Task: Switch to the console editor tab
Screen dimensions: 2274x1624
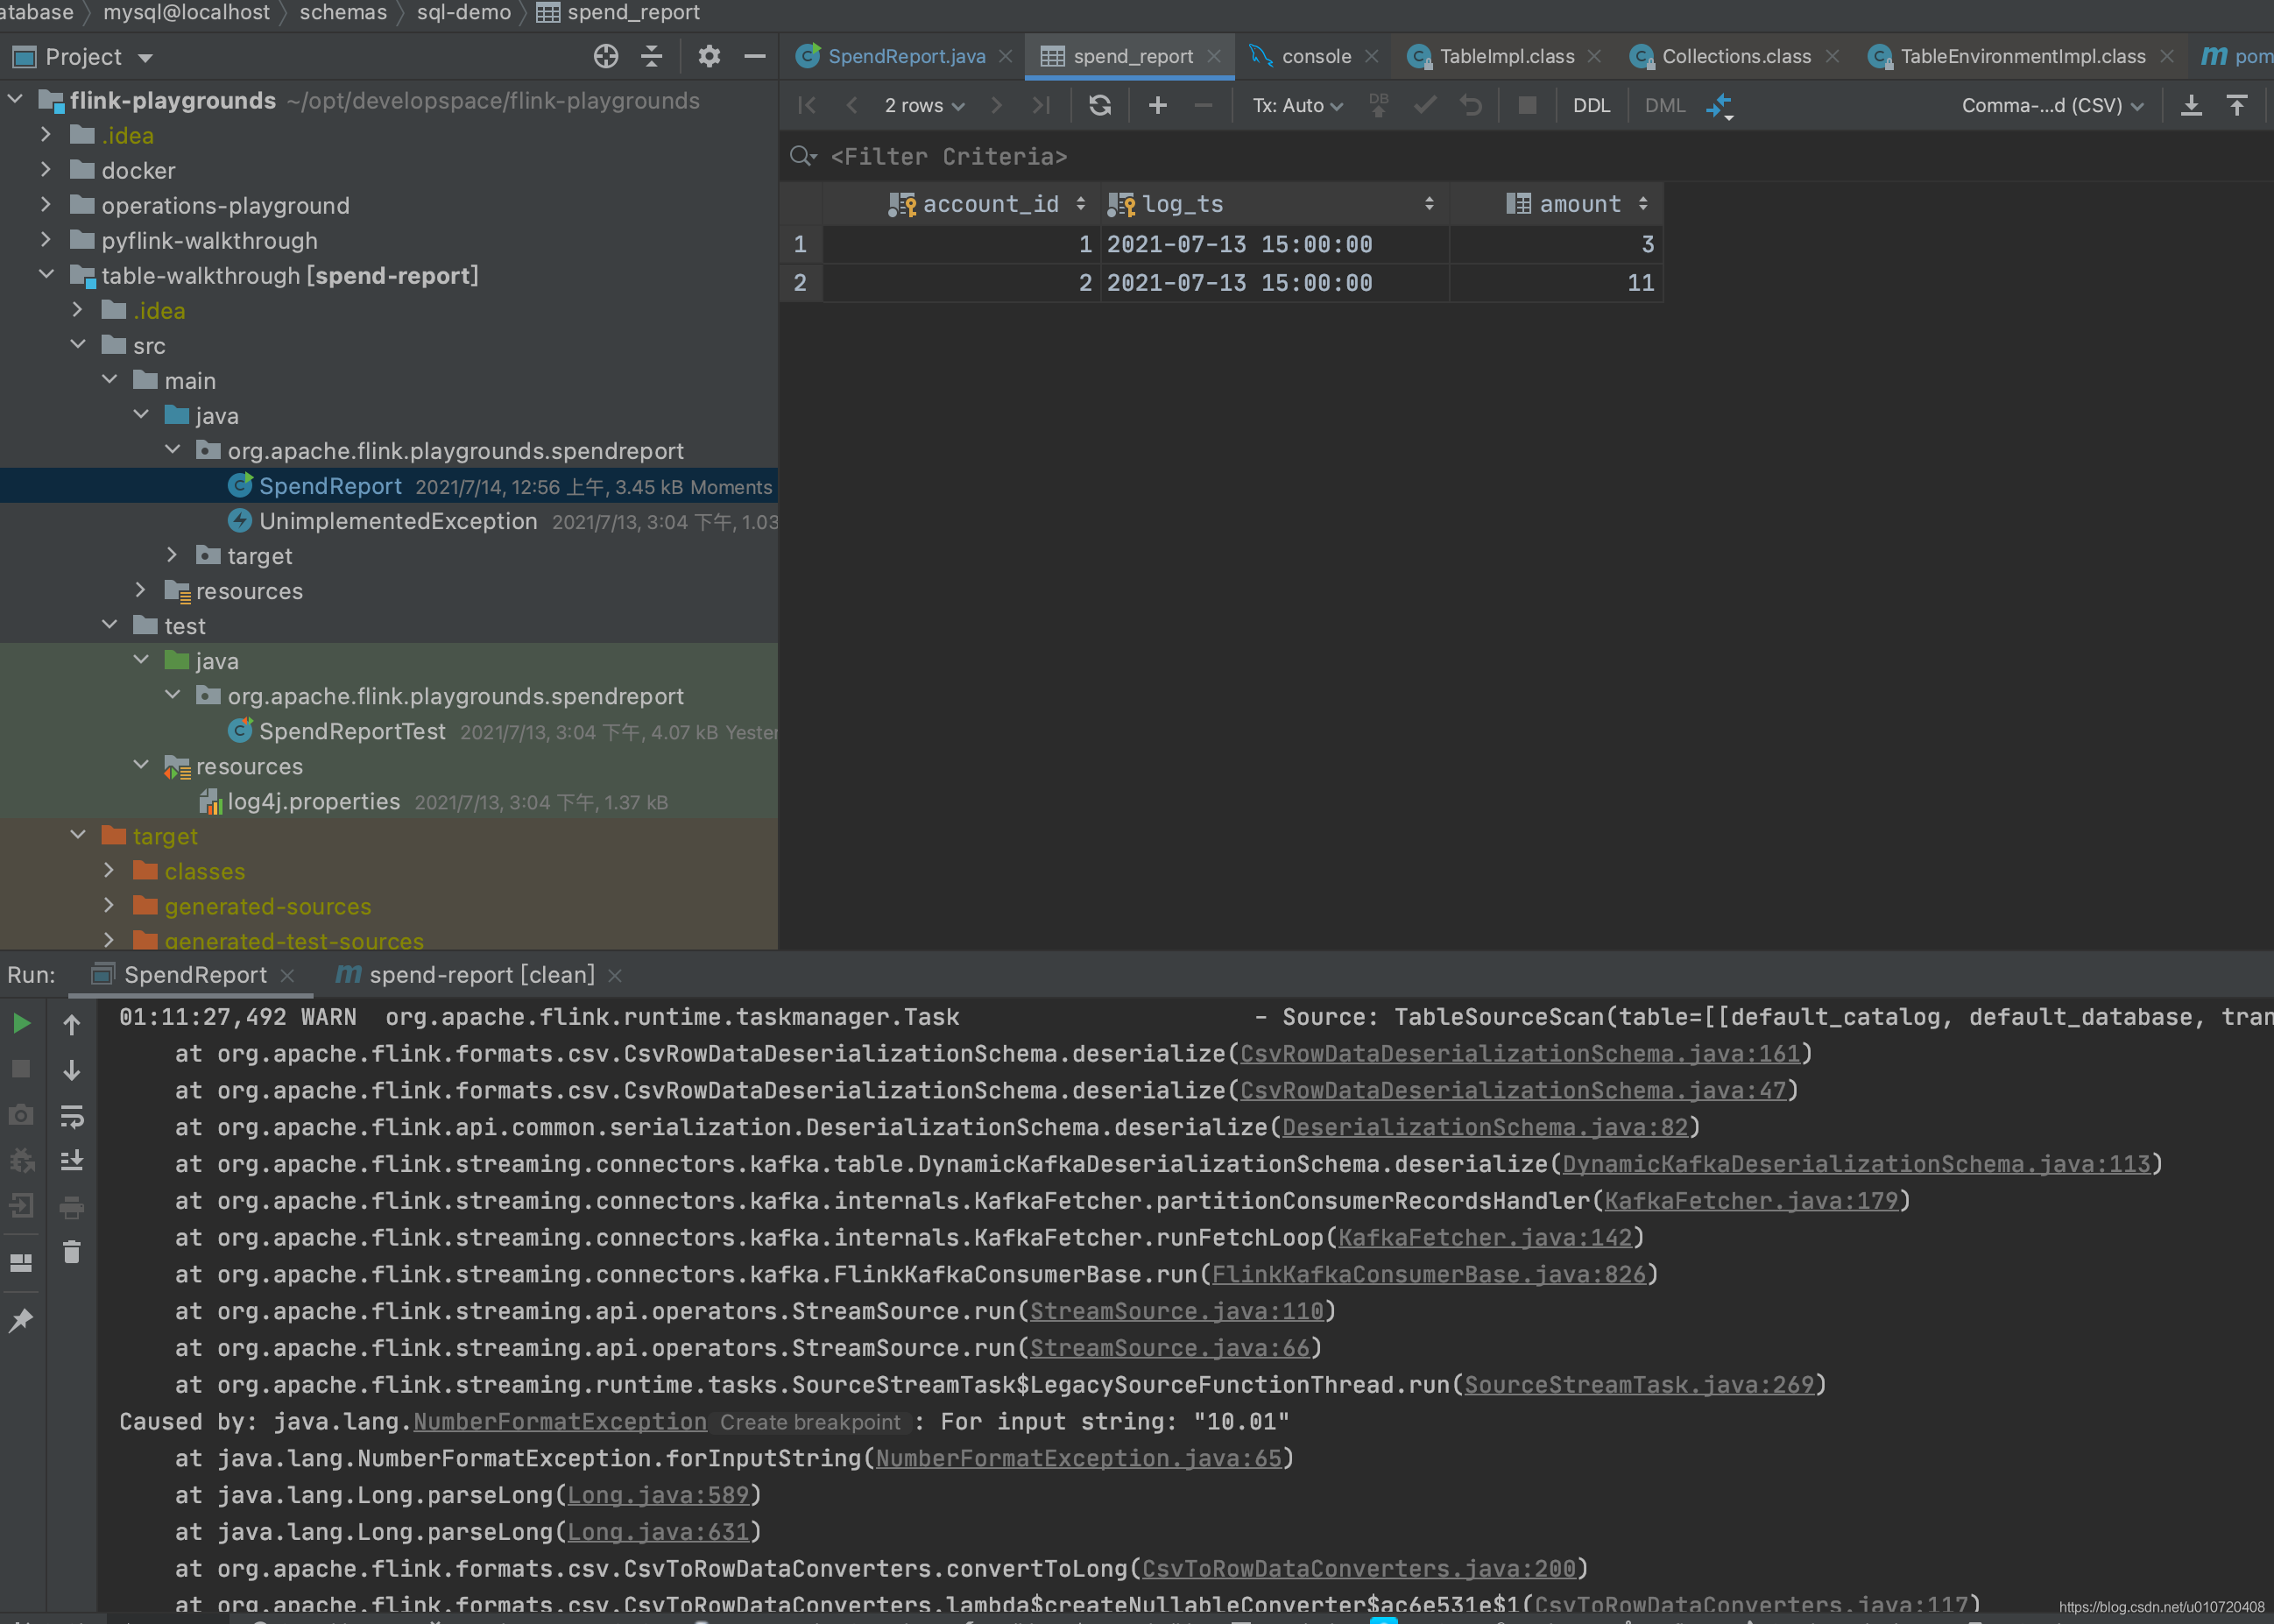Action: tap(1315, 57)
